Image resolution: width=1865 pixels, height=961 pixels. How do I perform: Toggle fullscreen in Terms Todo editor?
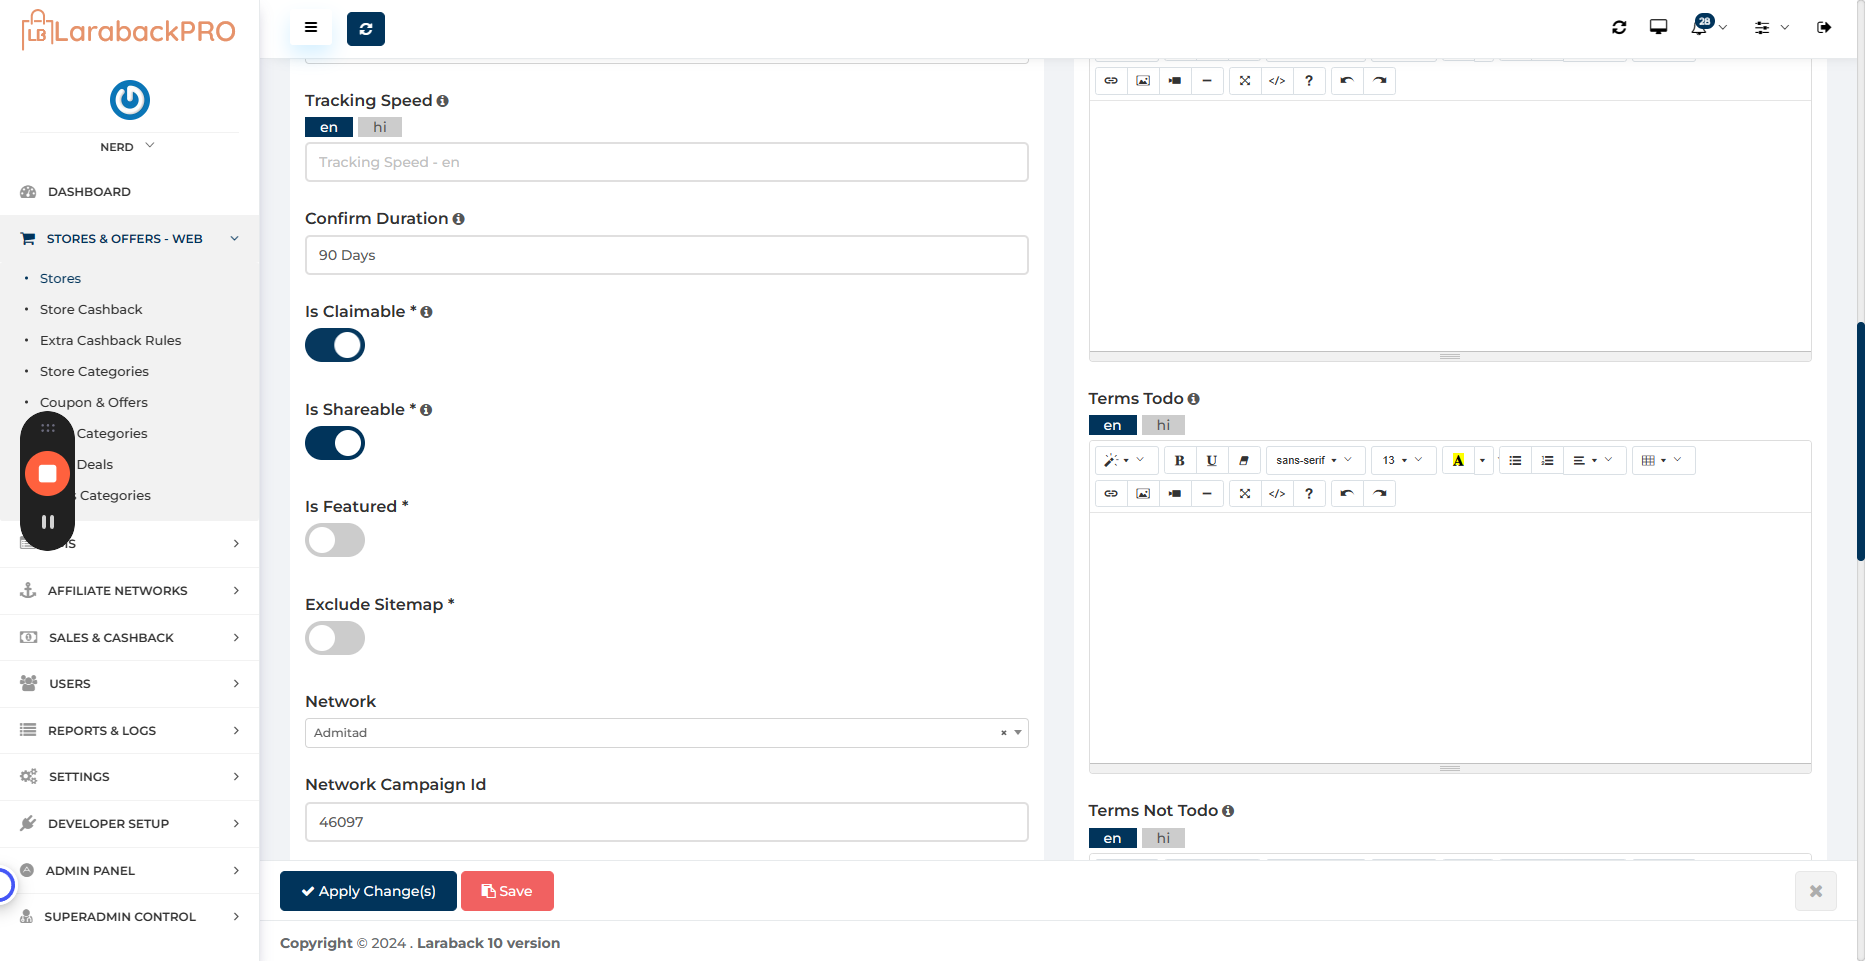click(x=1245, y=493)
